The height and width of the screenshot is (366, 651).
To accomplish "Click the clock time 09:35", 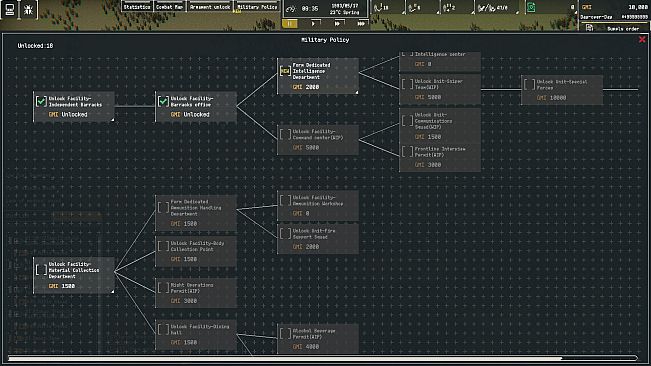I will (310, 9).
